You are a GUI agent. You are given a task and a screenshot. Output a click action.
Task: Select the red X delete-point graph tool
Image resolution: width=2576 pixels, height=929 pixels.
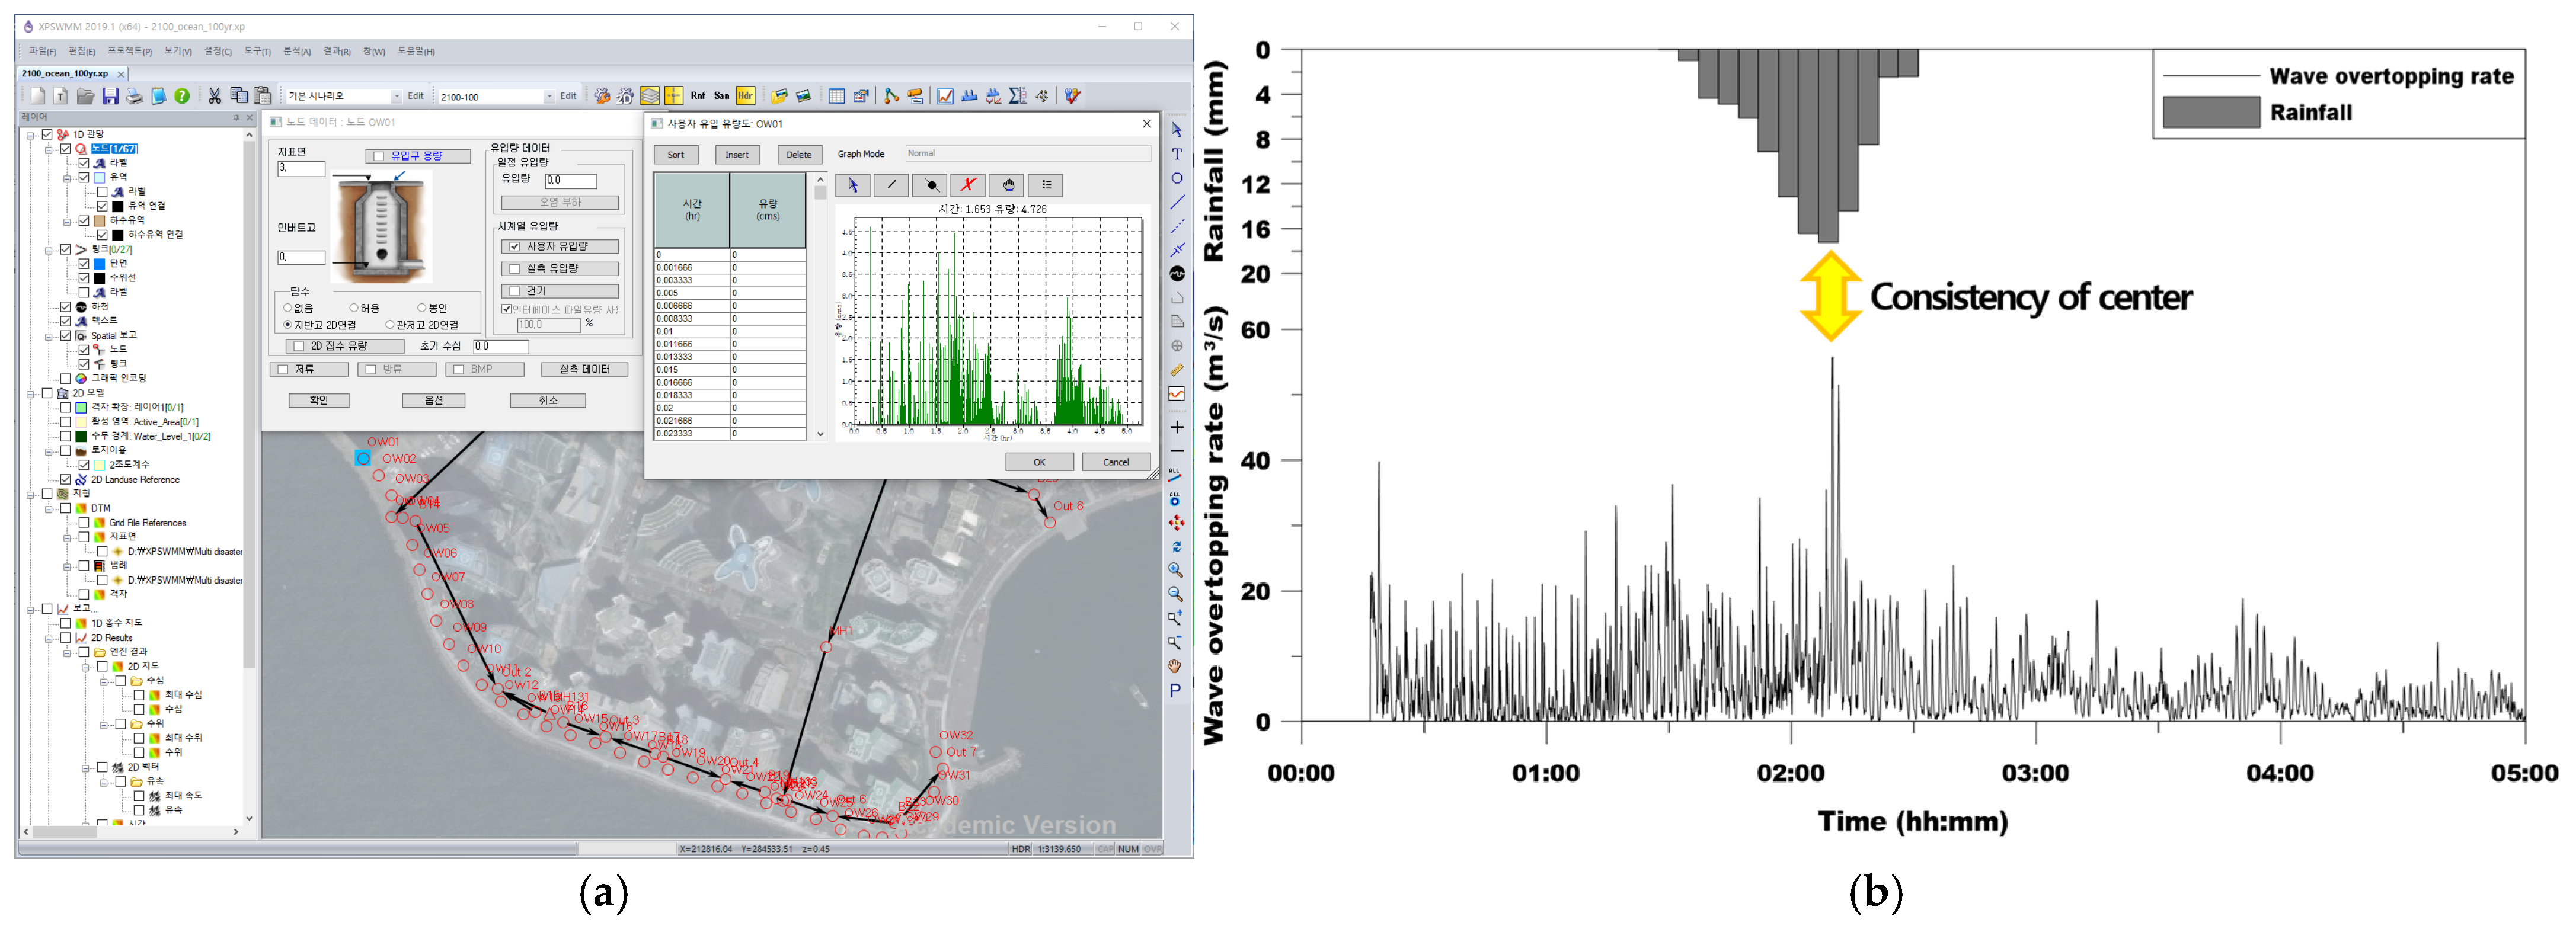[967, 185]
